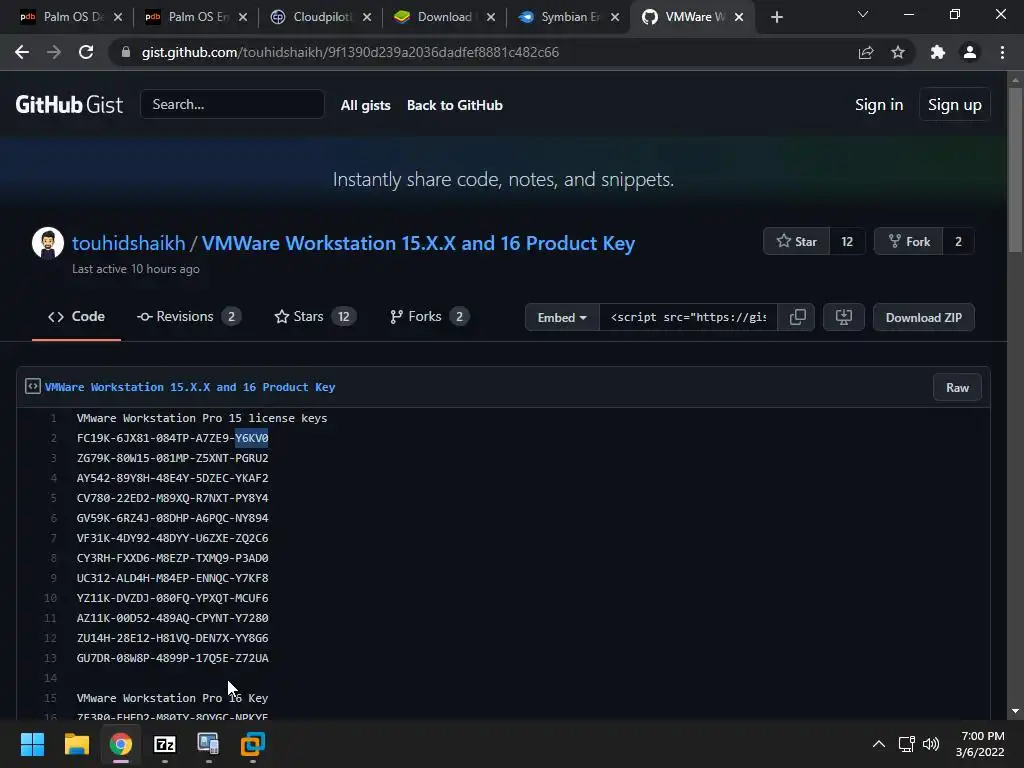
Task: Show hidden tray icons chevron
Action: [x=879, y=744]
